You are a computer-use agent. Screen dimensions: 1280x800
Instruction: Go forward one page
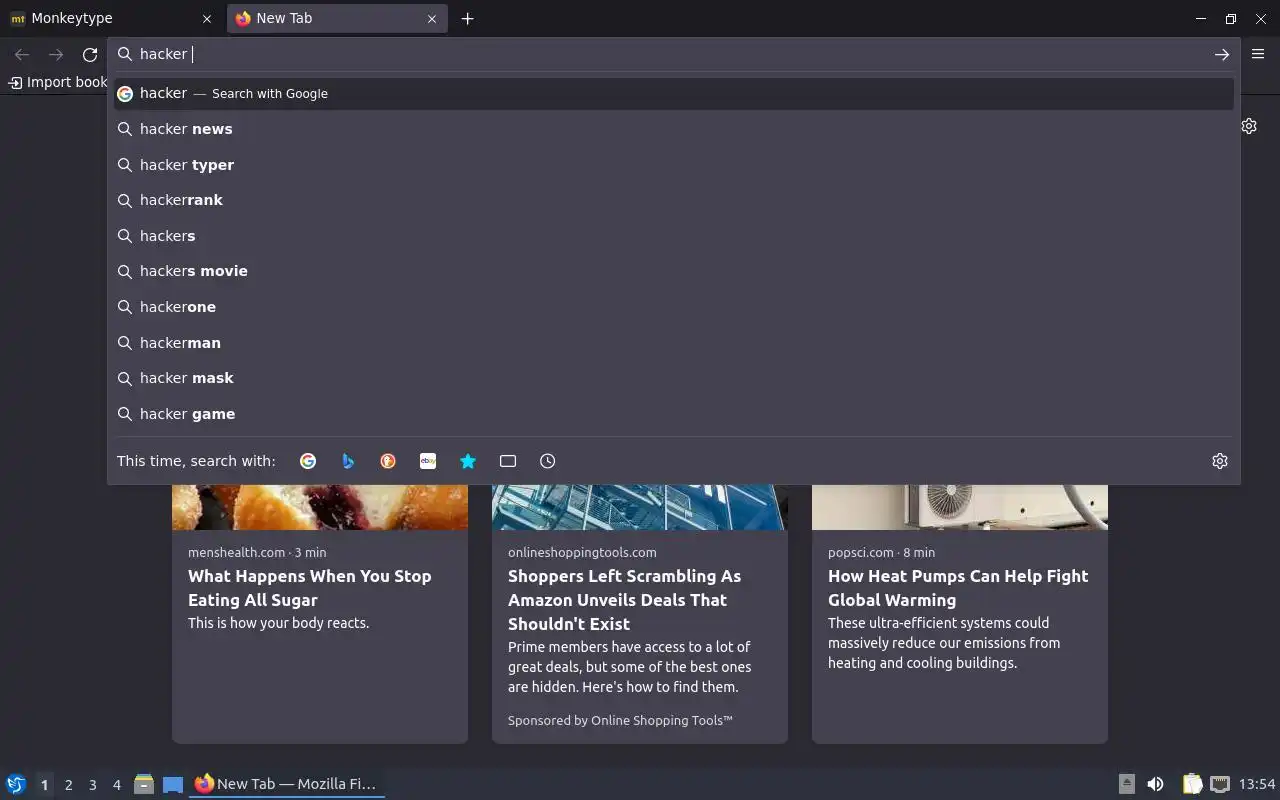click(x=56, y=54)
